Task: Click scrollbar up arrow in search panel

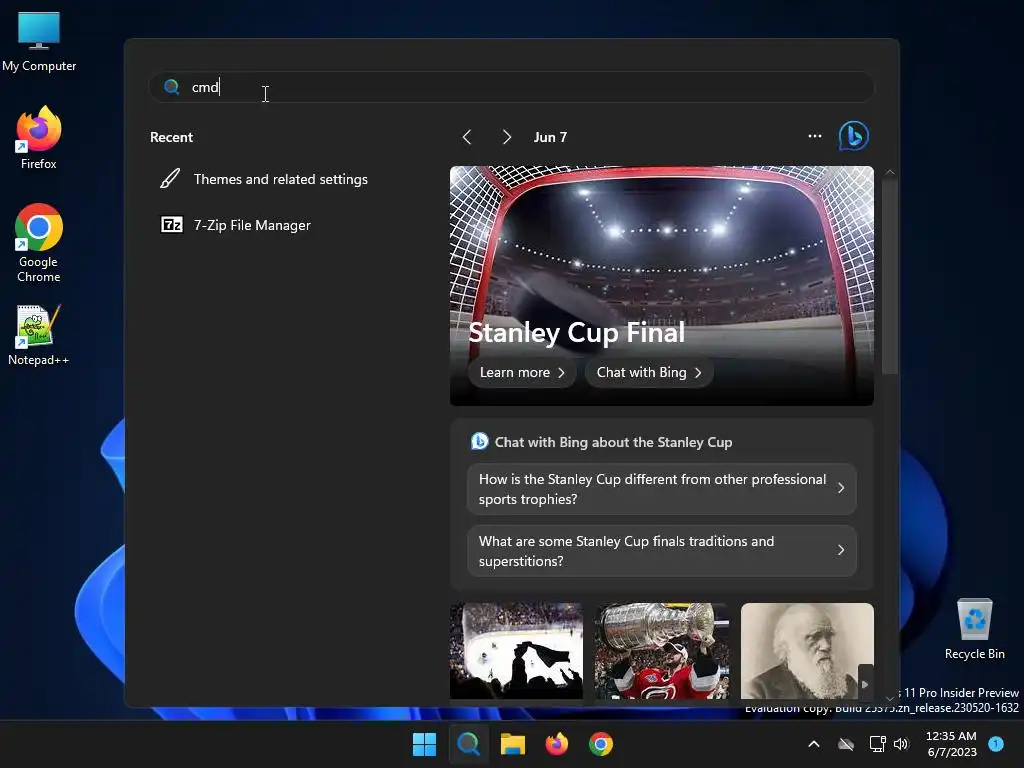Action: pos(889,172)
